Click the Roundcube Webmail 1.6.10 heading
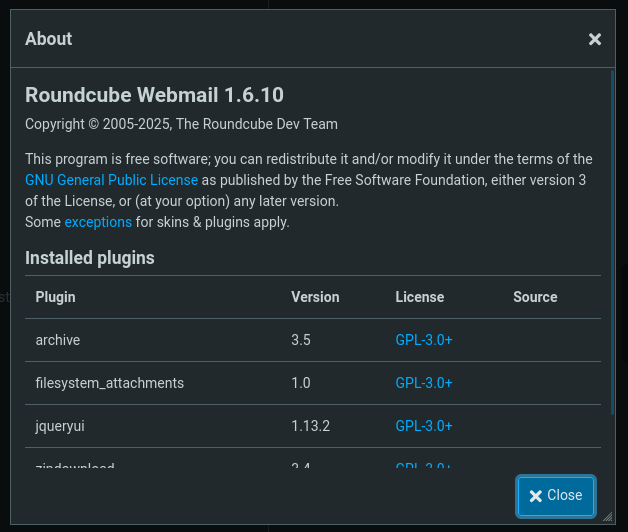 (154, 95)
